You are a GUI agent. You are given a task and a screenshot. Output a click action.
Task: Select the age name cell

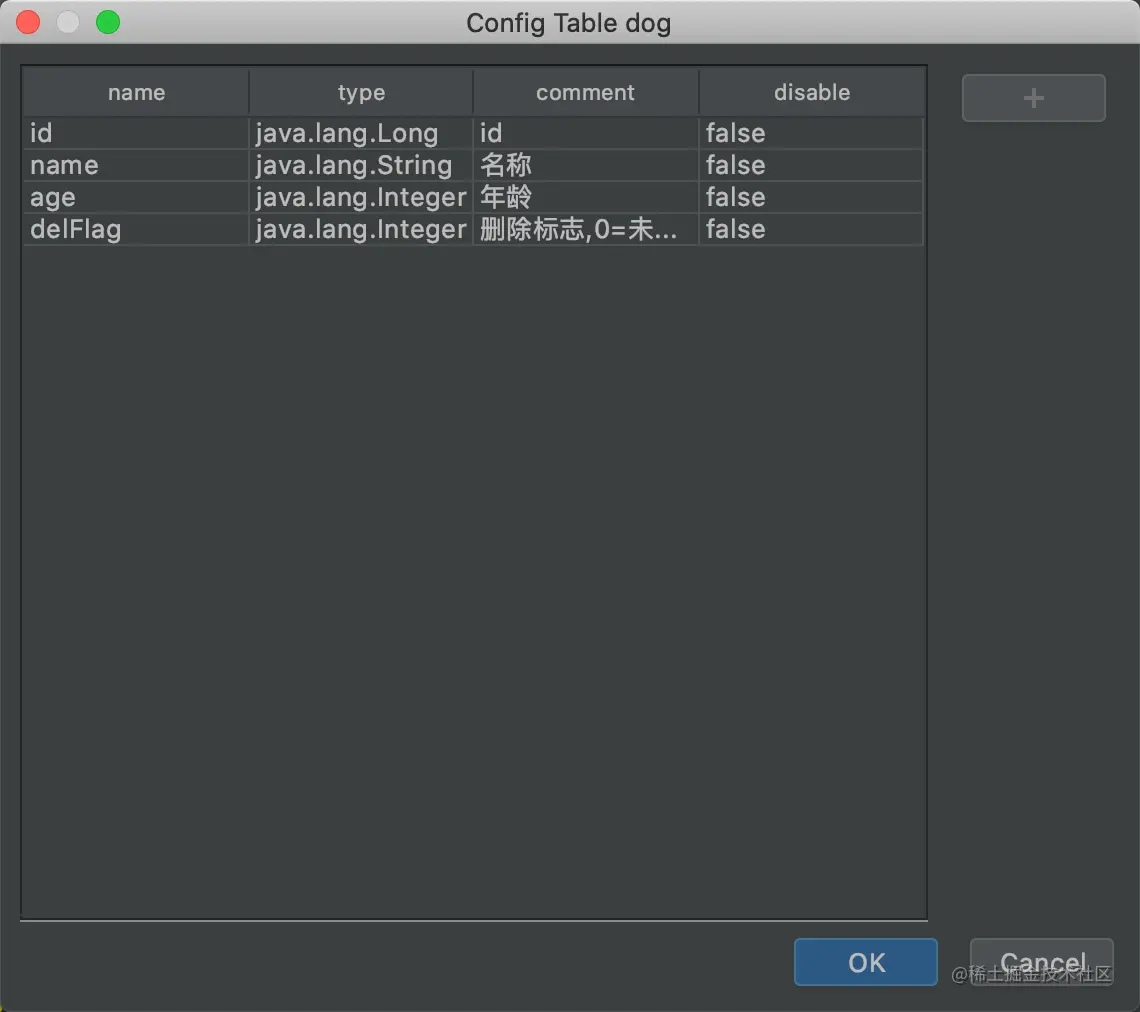(x=136, y=197)
